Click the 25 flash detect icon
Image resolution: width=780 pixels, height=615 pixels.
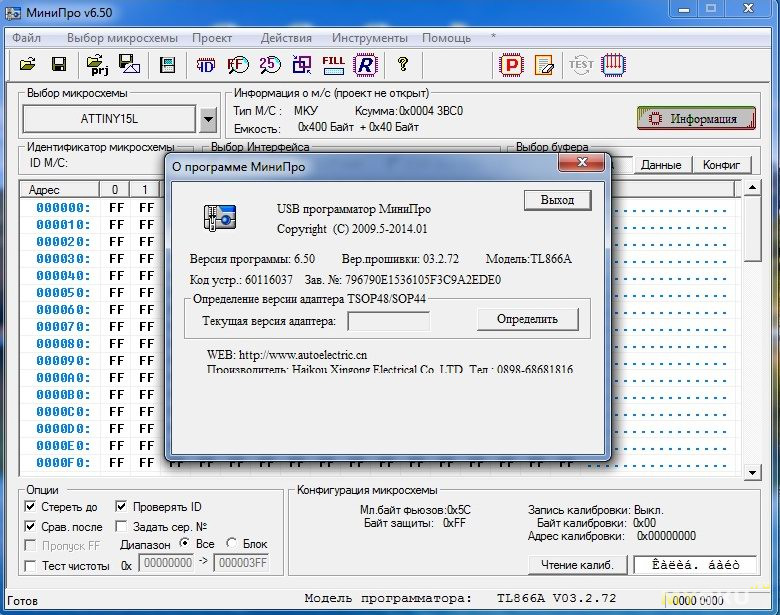click(x=270, y=65)
